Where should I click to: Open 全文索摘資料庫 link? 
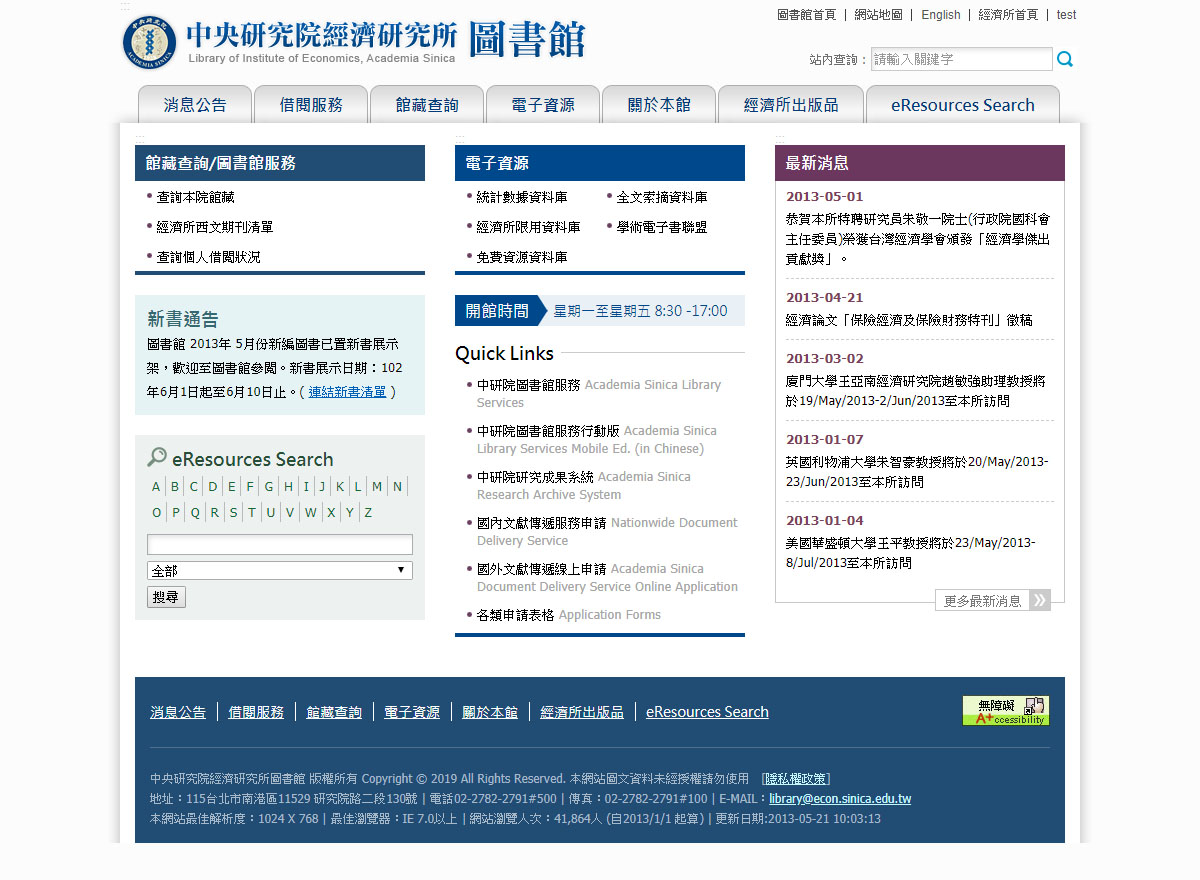[x=662, y=198]
